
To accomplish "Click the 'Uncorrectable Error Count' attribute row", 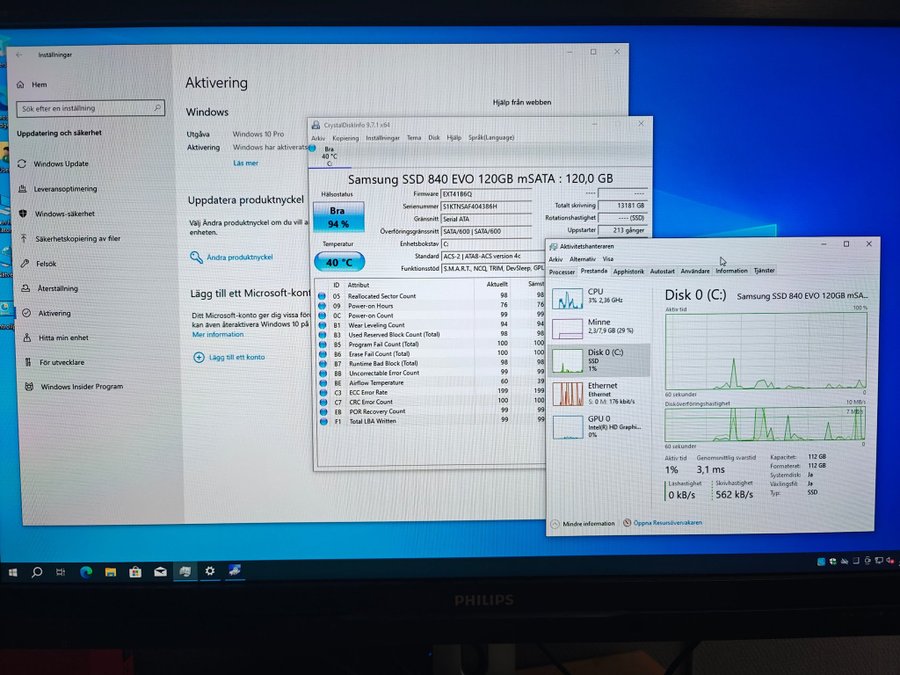I will click(x=431, y=373).
